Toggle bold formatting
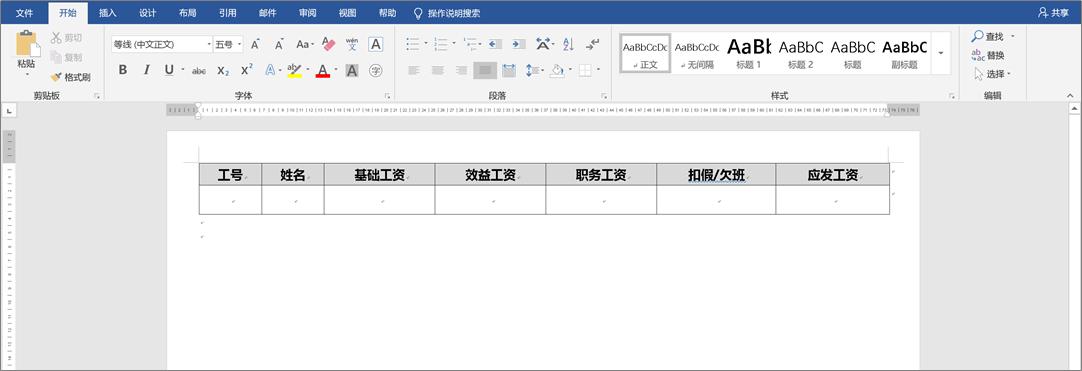 (123, 70)
